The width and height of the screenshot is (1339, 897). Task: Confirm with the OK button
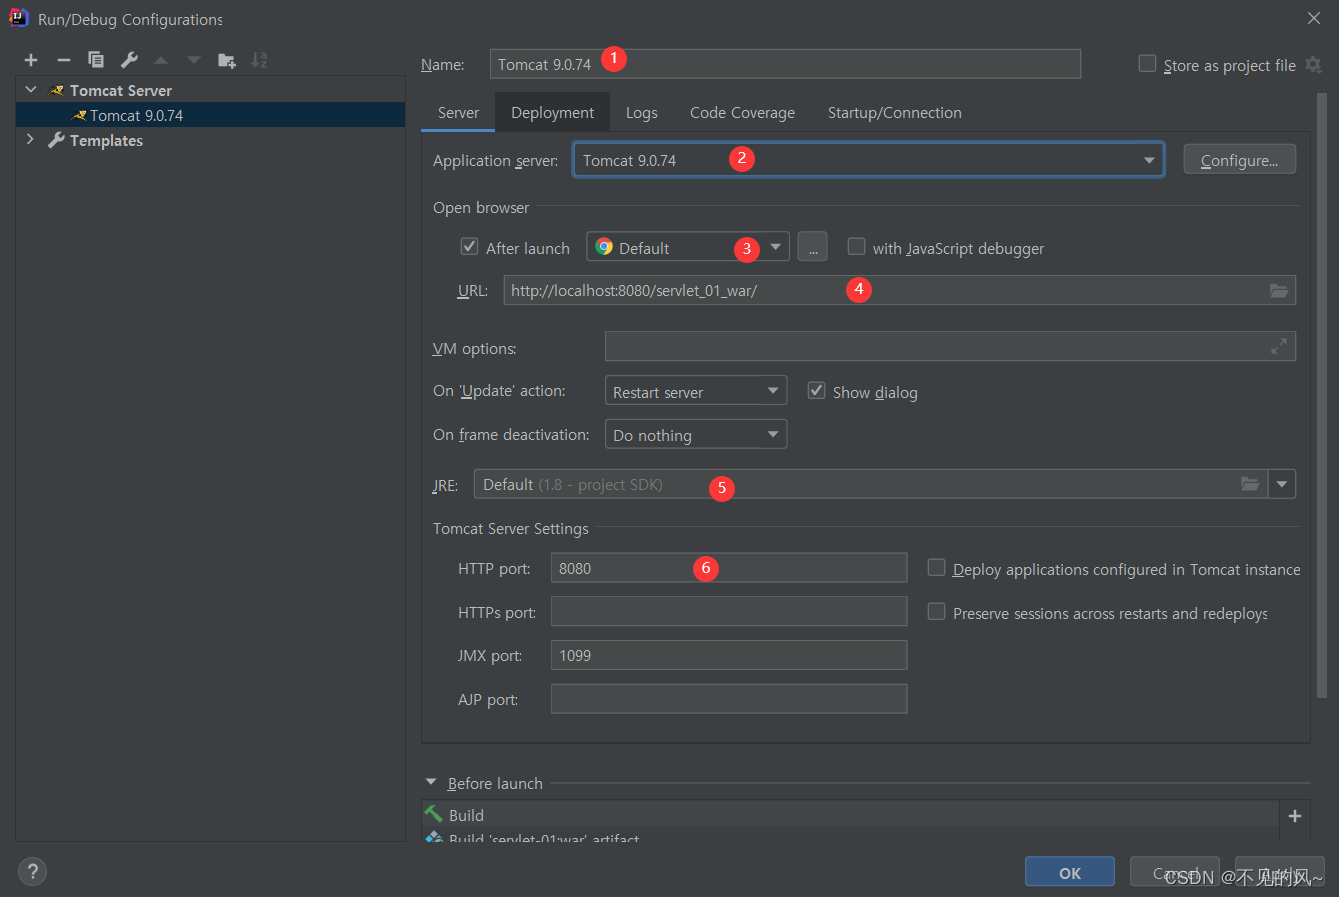[1070, 873]
